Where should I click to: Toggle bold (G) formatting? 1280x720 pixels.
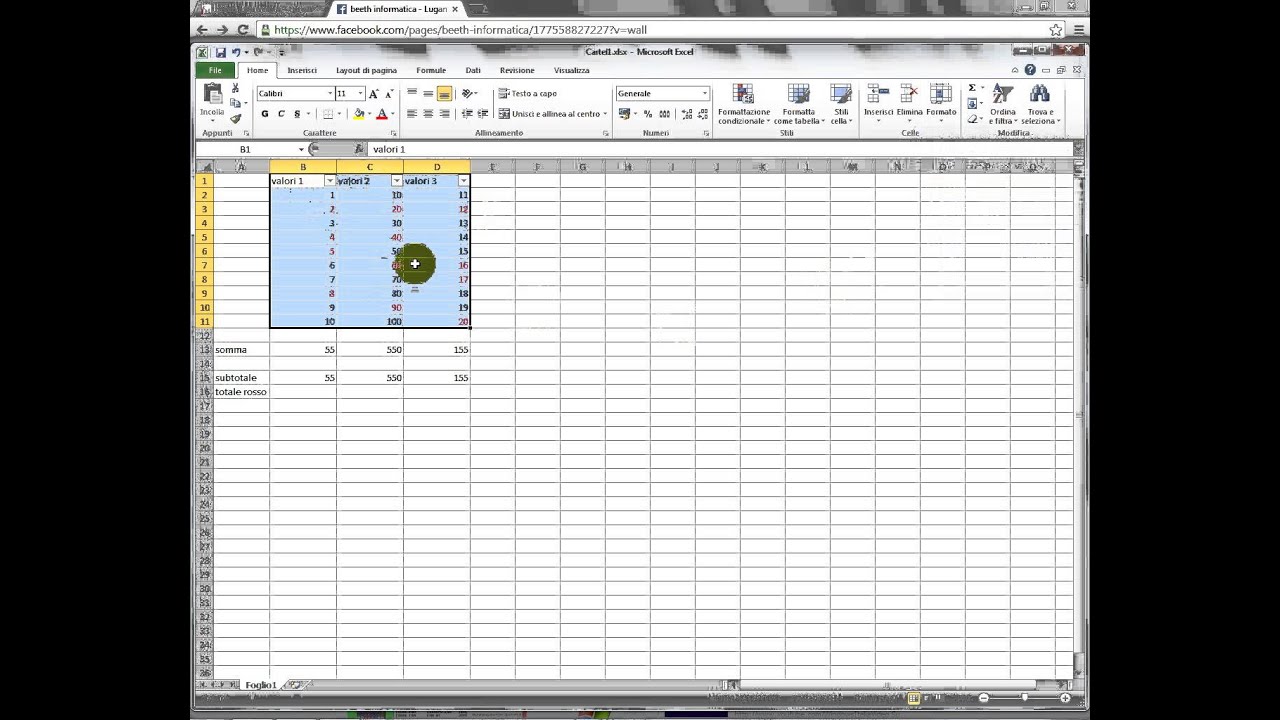265,114
